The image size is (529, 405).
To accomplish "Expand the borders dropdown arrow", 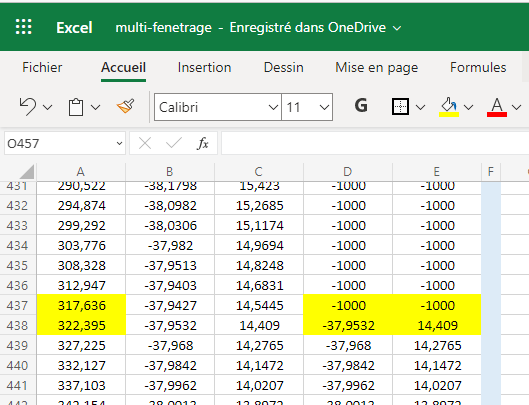I will pyautogui.click(x=420, y=107).
